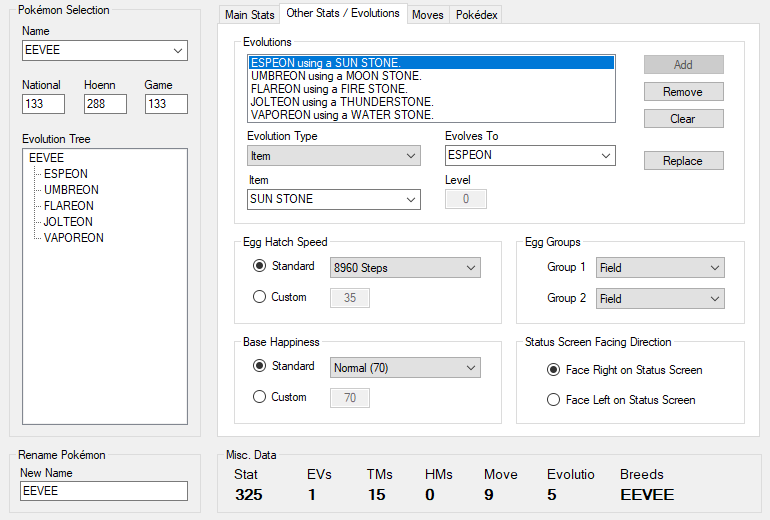
Task: Click the Clear evolutions button
Action: point(684,118)
